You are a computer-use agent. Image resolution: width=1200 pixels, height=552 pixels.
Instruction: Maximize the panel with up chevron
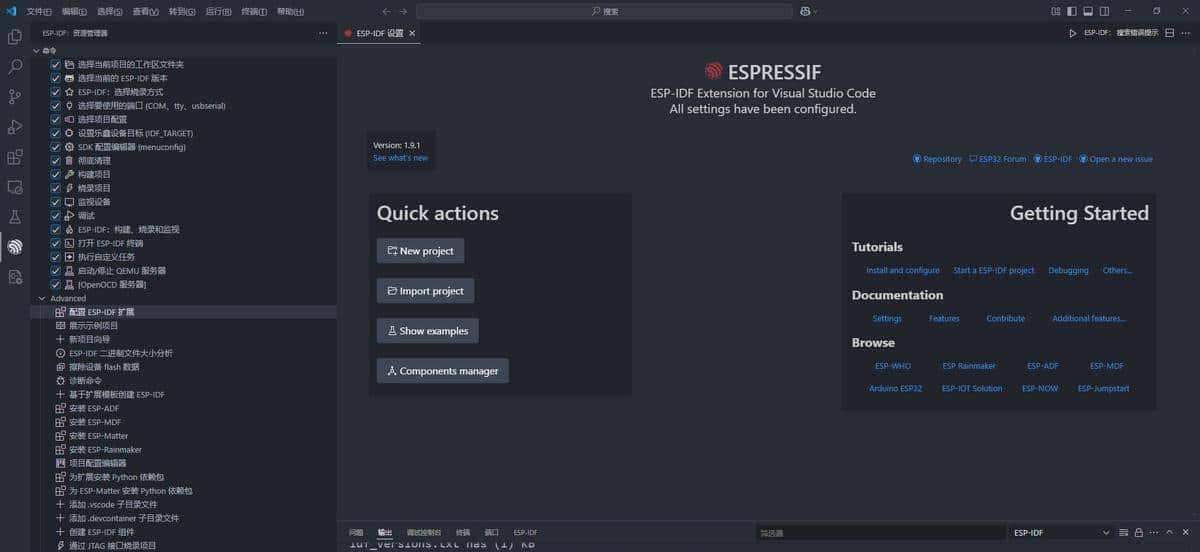tap(1171, 533)
